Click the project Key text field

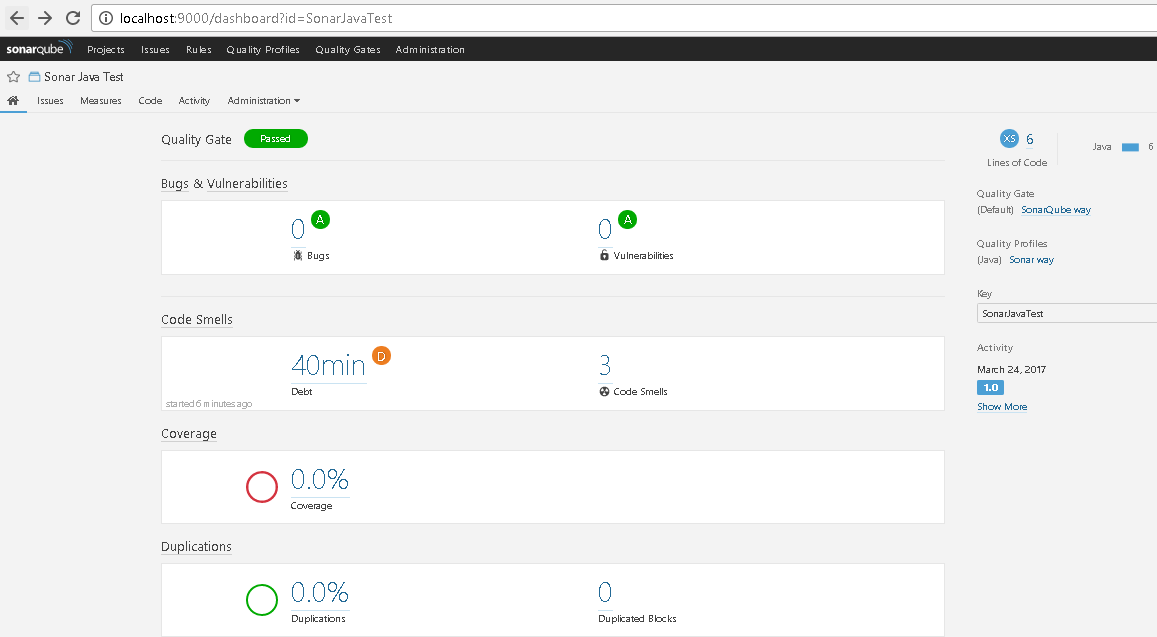tap(1066, 313)
